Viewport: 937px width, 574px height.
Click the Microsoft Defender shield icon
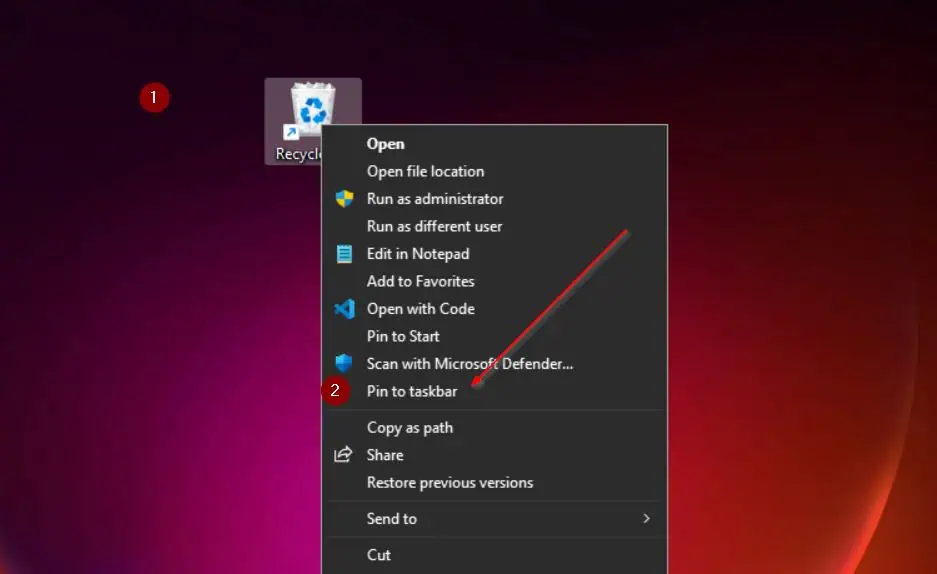click(344, 364)
